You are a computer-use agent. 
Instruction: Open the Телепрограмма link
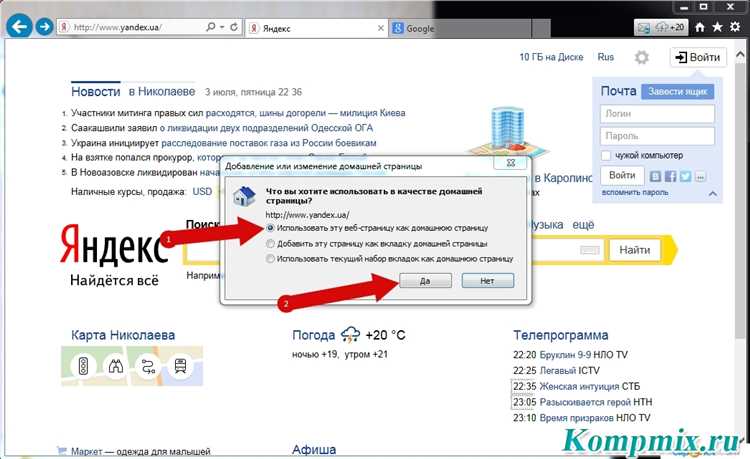561,335
